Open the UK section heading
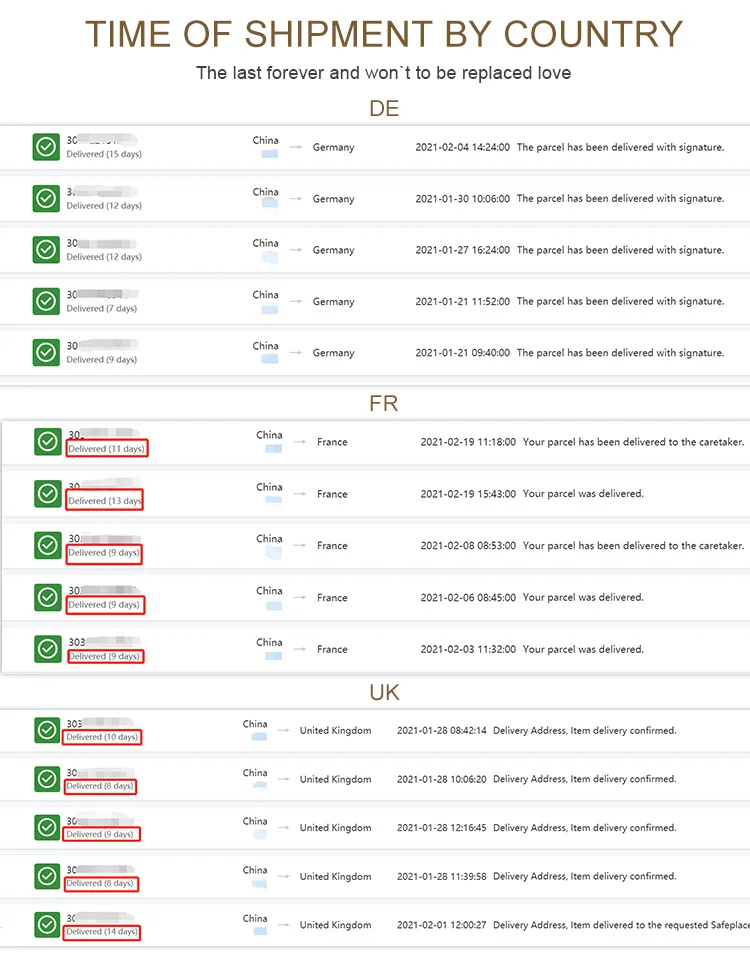 tap(384, 692)
